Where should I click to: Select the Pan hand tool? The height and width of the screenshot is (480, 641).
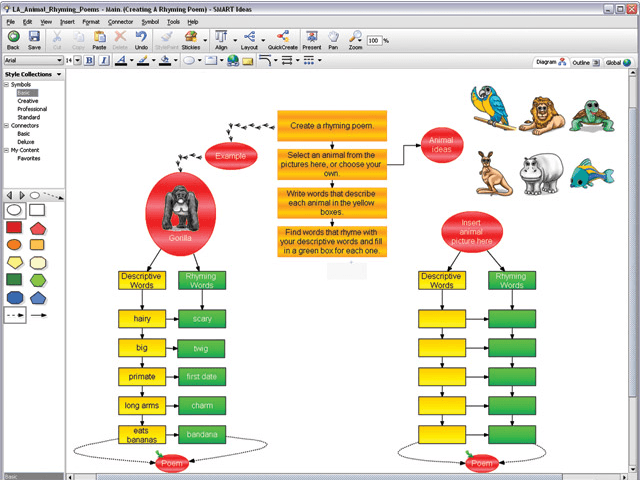point(335,39)
